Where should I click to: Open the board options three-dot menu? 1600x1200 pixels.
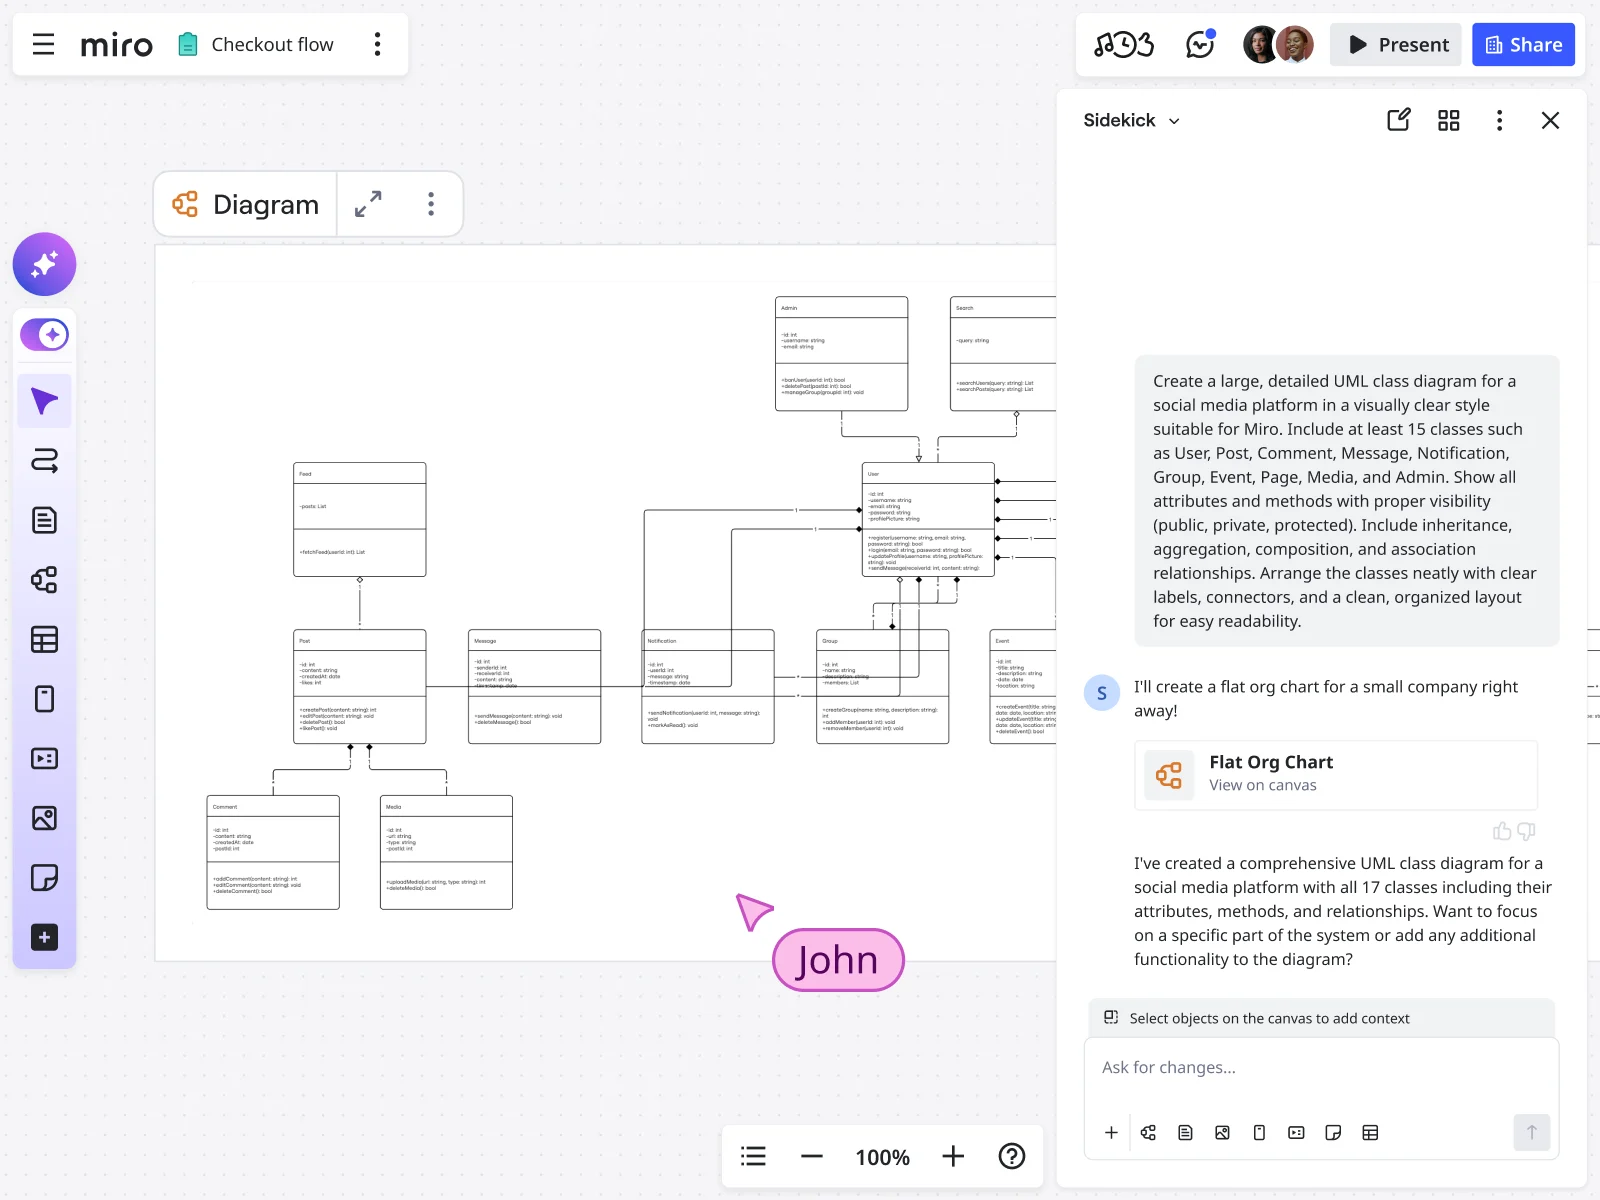click(x=377, y=44)
